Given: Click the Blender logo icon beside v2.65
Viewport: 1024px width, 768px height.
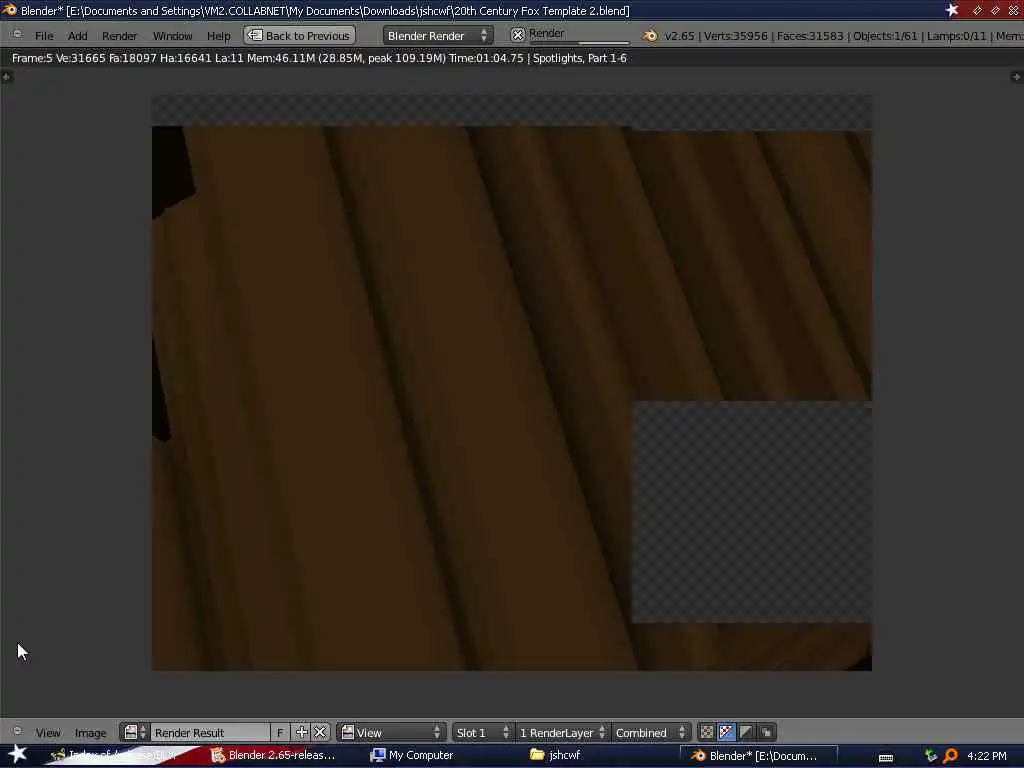Looking at the screenshot, I should [x=650, y=36].
